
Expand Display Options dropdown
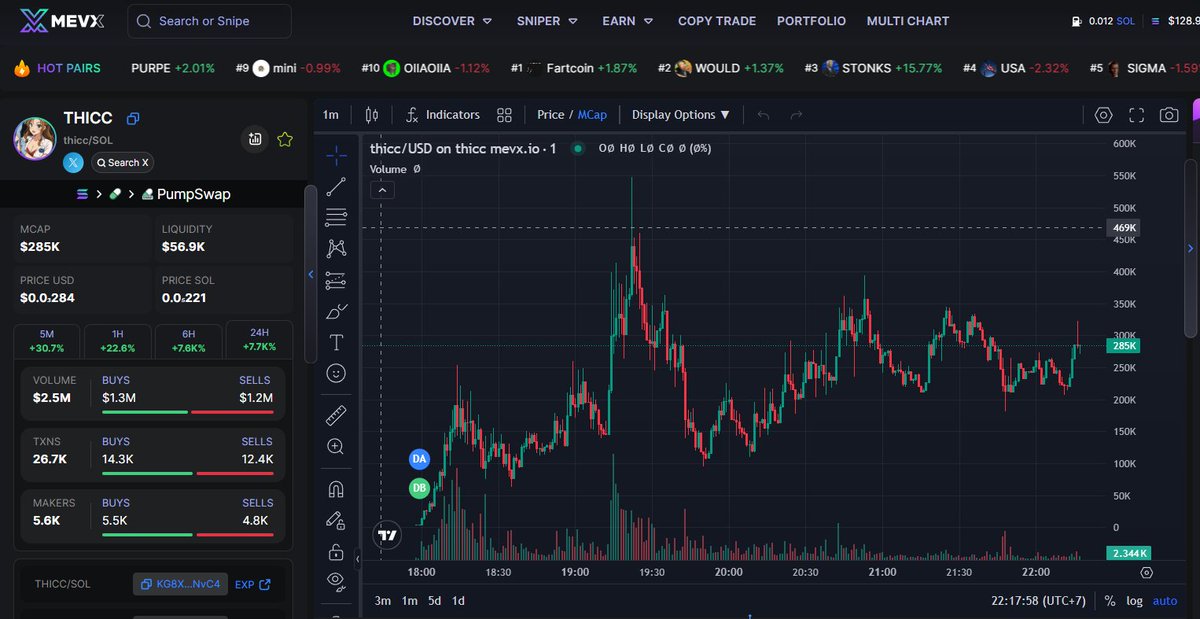(681, 115)
